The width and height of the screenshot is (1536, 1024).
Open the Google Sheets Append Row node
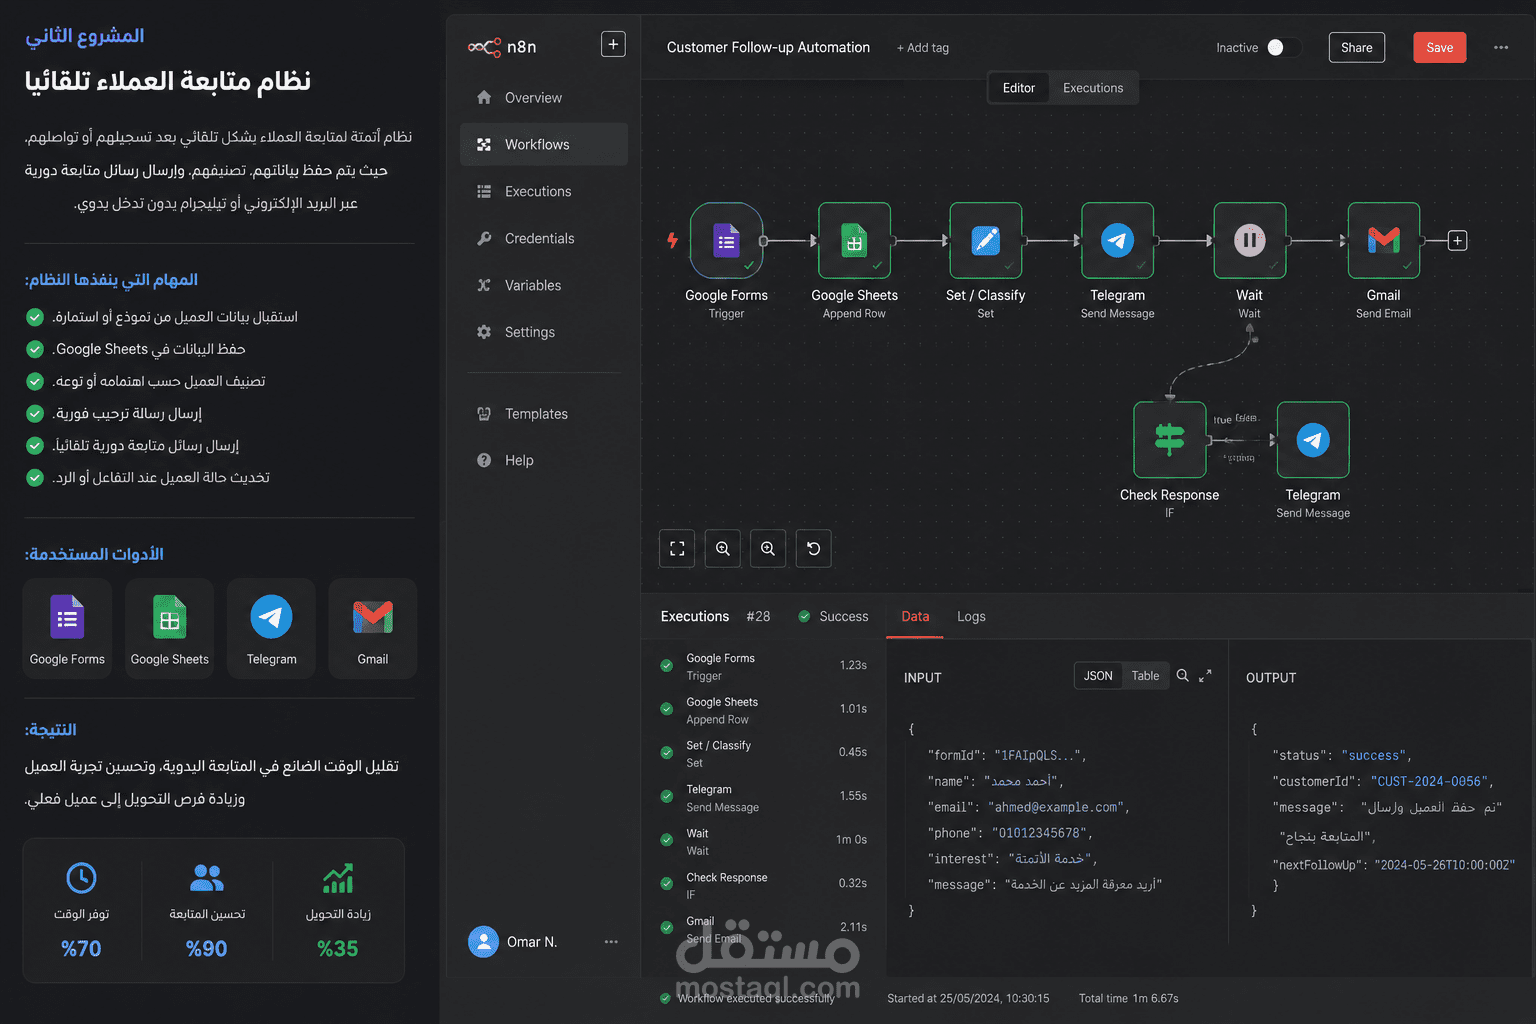(854, 241)
